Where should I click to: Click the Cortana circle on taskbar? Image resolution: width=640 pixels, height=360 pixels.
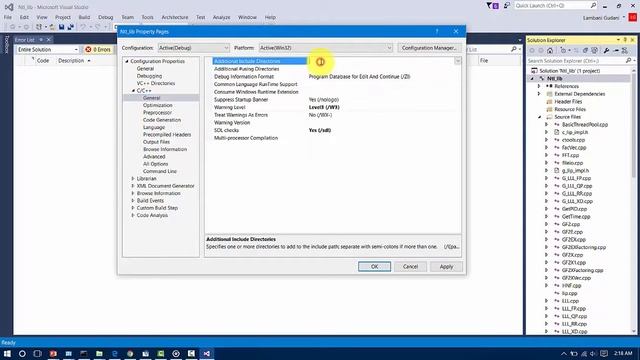[22, 353]
